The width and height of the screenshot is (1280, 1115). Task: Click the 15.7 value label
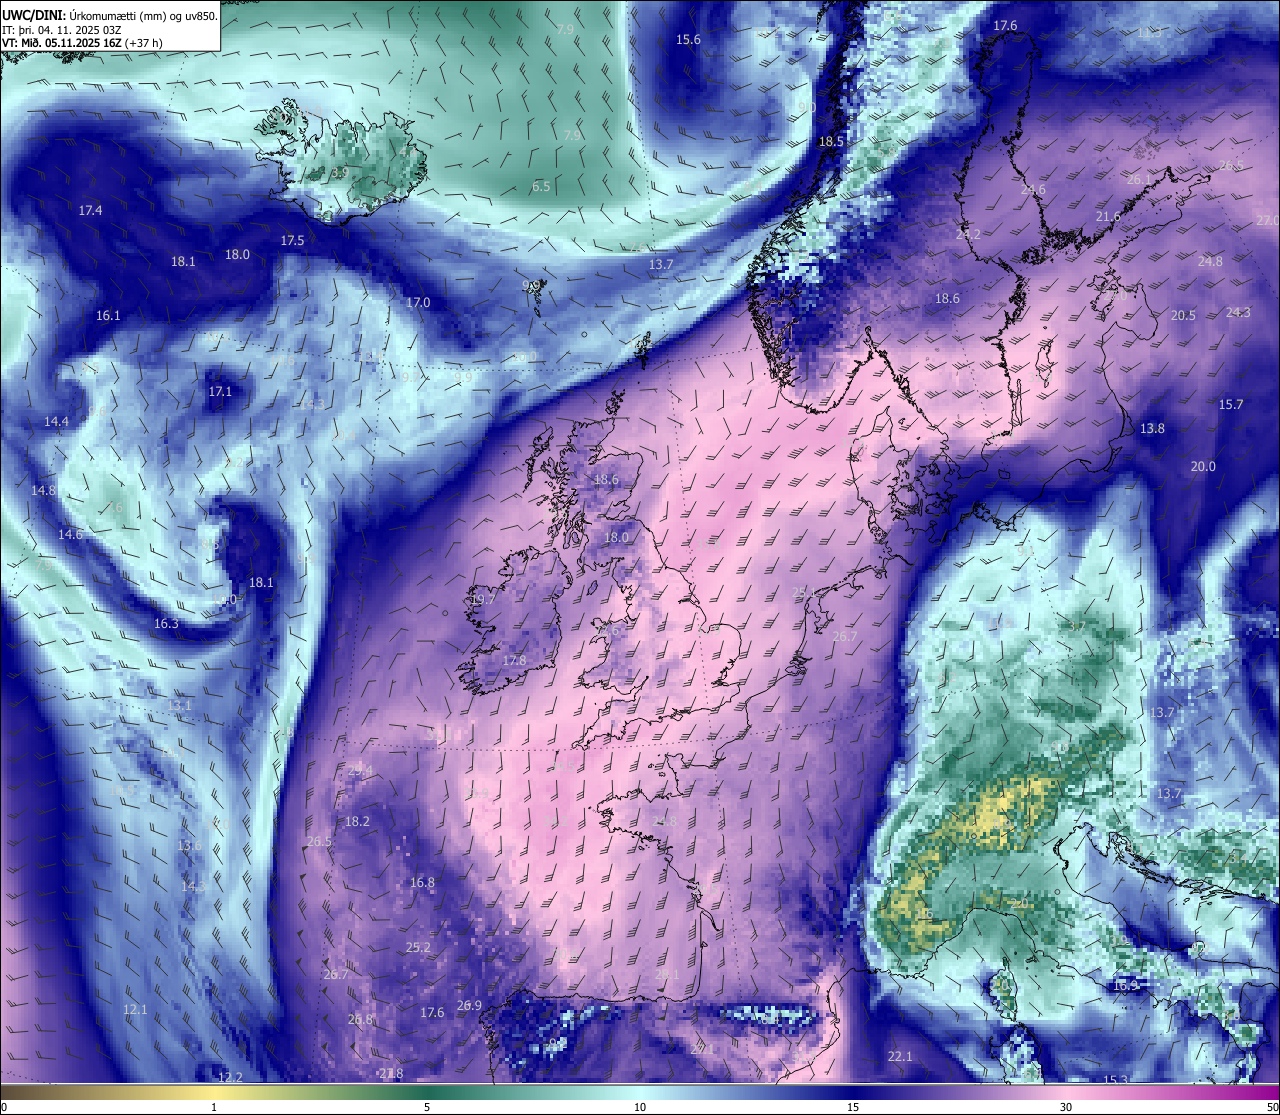coord(1231,404)
